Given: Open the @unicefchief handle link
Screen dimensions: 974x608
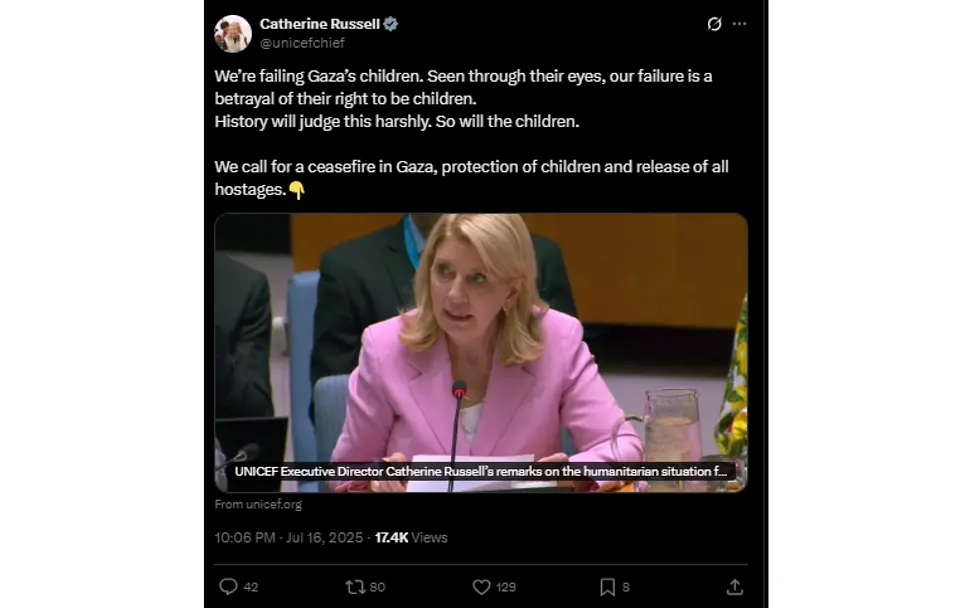Looking at the screenshot, I should point(302,43).
